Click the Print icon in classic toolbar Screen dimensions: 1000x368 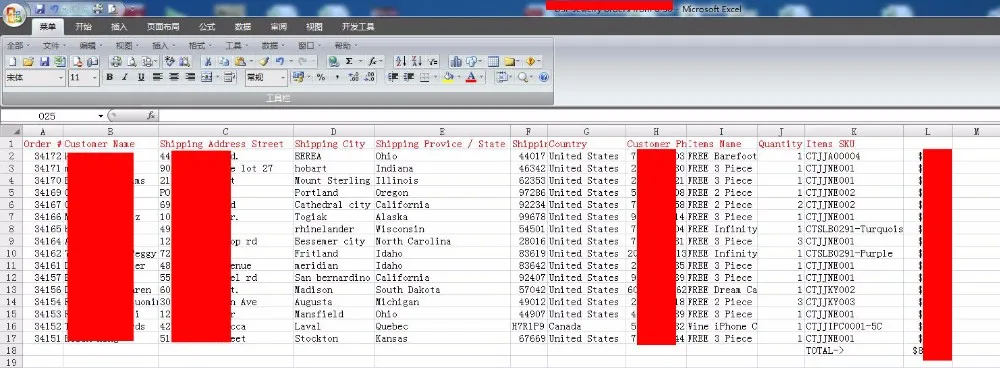(116, 62)
